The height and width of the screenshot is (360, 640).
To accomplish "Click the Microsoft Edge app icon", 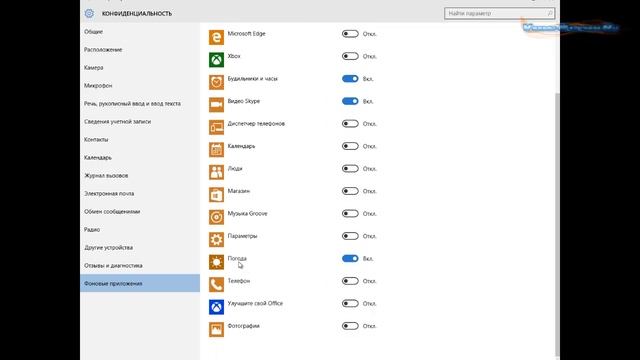I will pyautogui.click(x=216, y=37).
